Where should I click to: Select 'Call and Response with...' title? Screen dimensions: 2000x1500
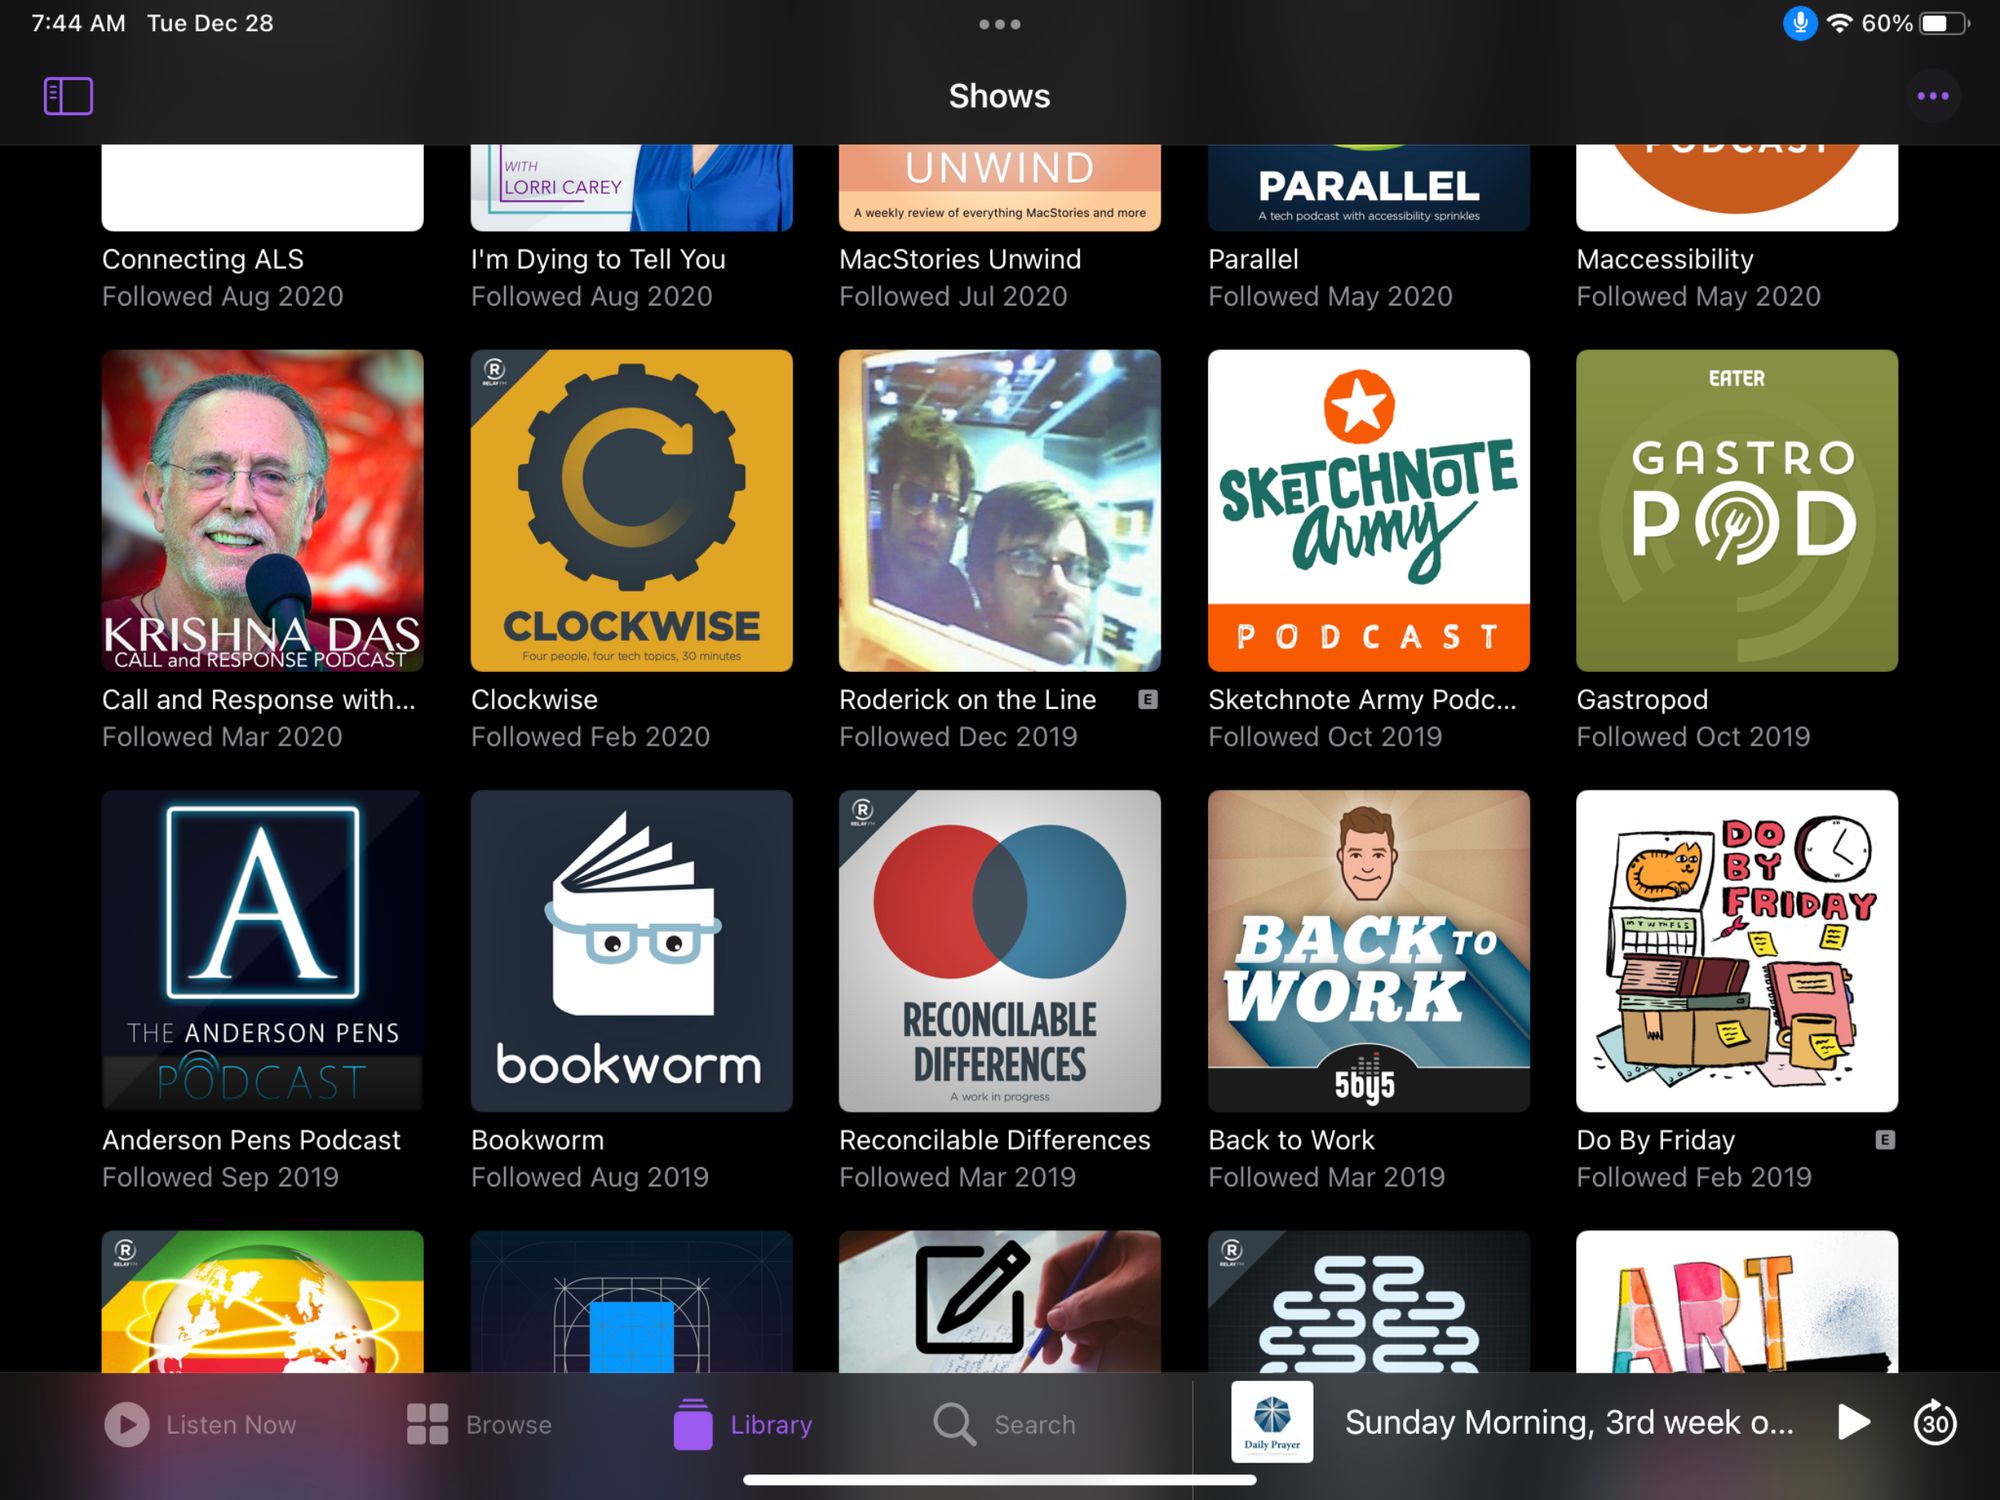point(259,699)
